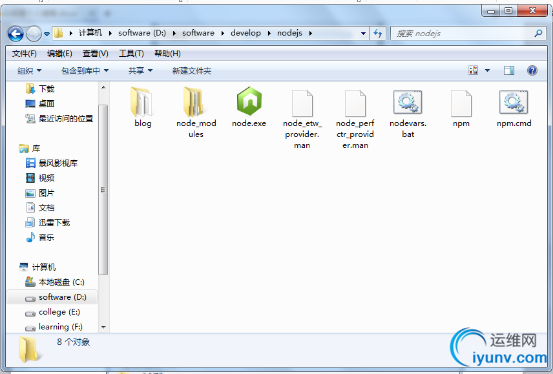Click the software folder breadcrumb
This screenshot has height=374, width=553.
(198, 33)
